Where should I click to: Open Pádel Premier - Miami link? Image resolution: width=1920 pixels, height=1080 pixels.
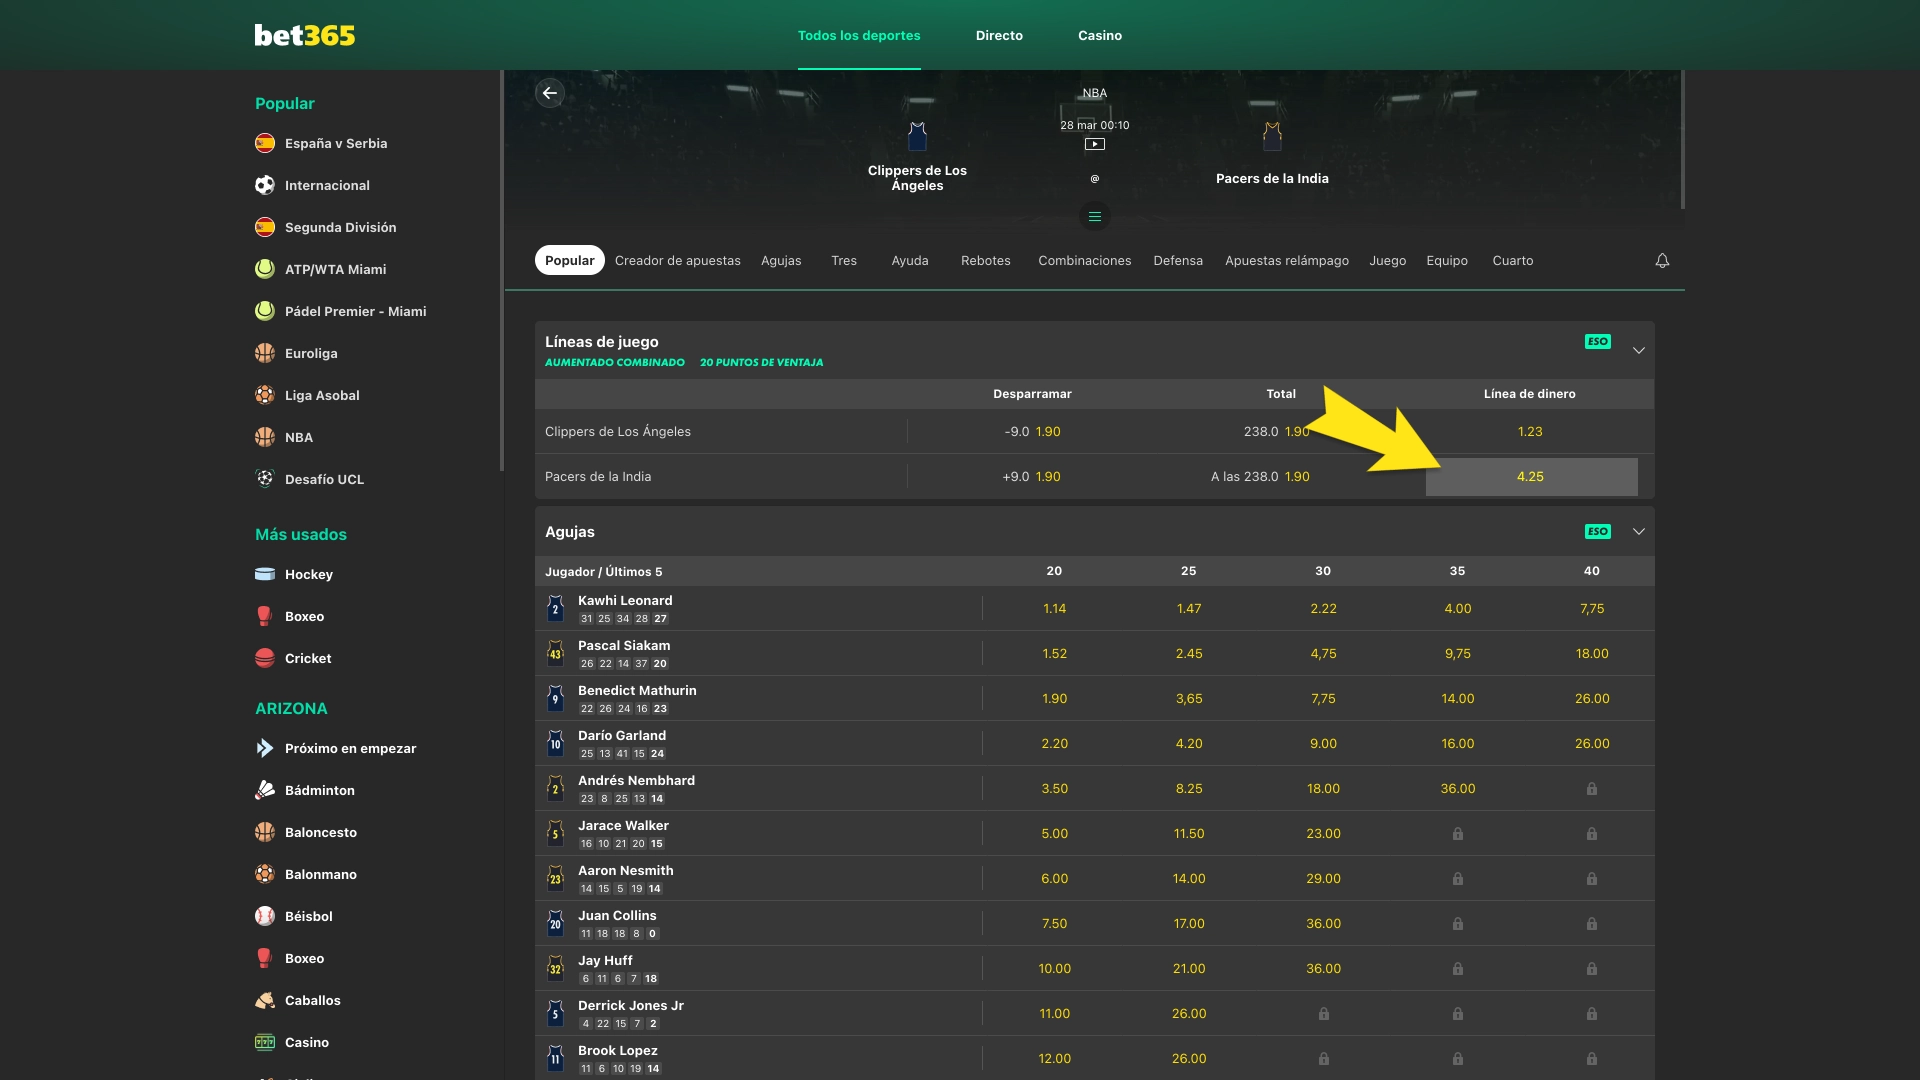coord(356,311)
